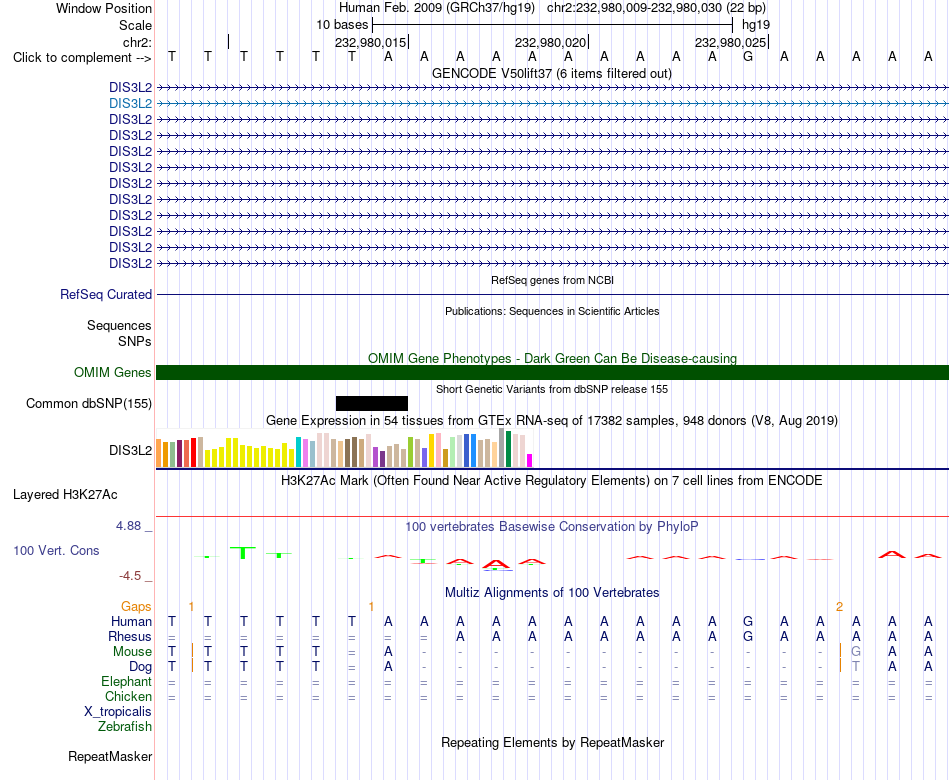The width and height of the screenshot is (950, 780).
Task: Click the magenta last bar in GTEx chart
Action: [530, 461]
